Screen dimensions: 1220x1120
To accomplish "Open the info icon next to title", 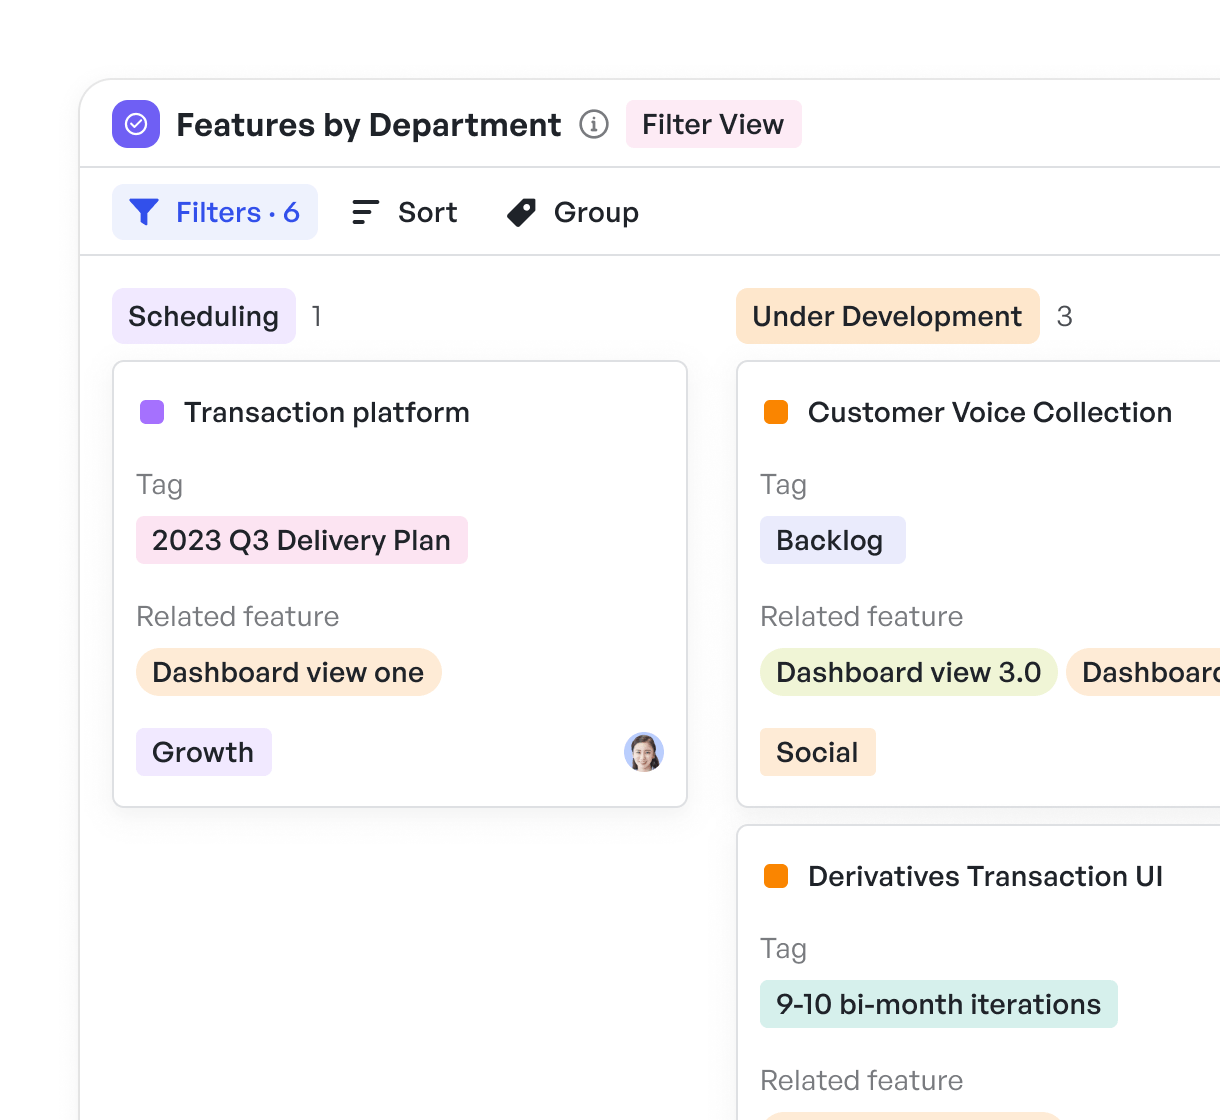I will pyautogui.click(x=594, y=124).
